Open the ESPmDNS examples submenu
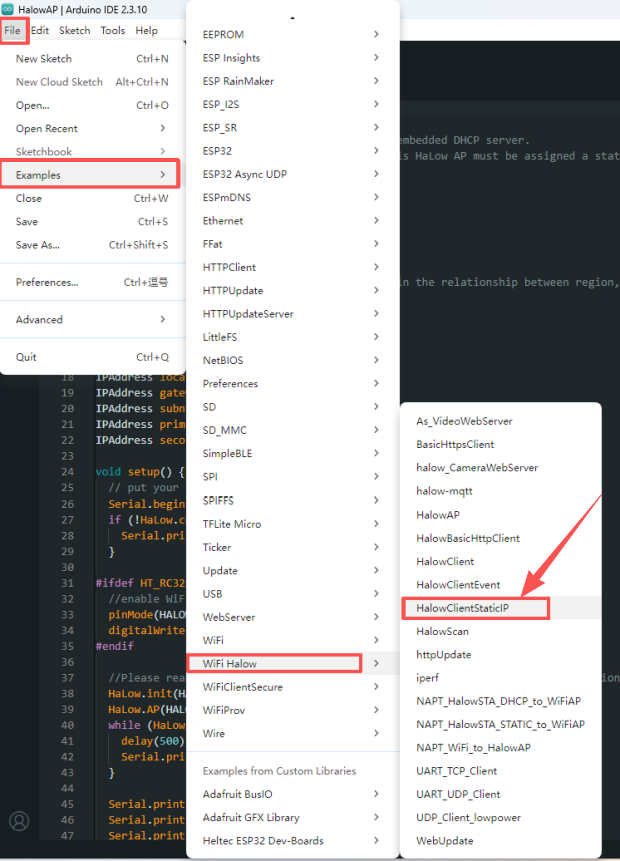Image resolution: width=620 pixels, height=861 pixels. point(292,197)
